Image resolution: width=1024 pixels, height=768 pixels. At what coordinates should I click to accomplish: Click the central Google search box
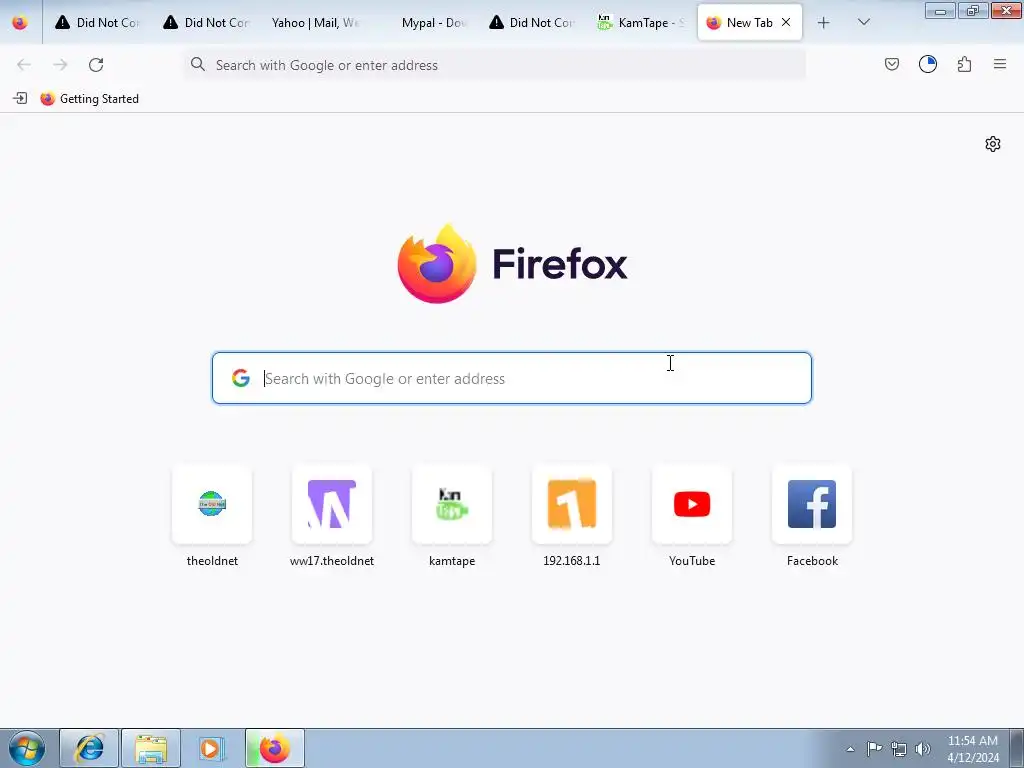coord(512,378)
